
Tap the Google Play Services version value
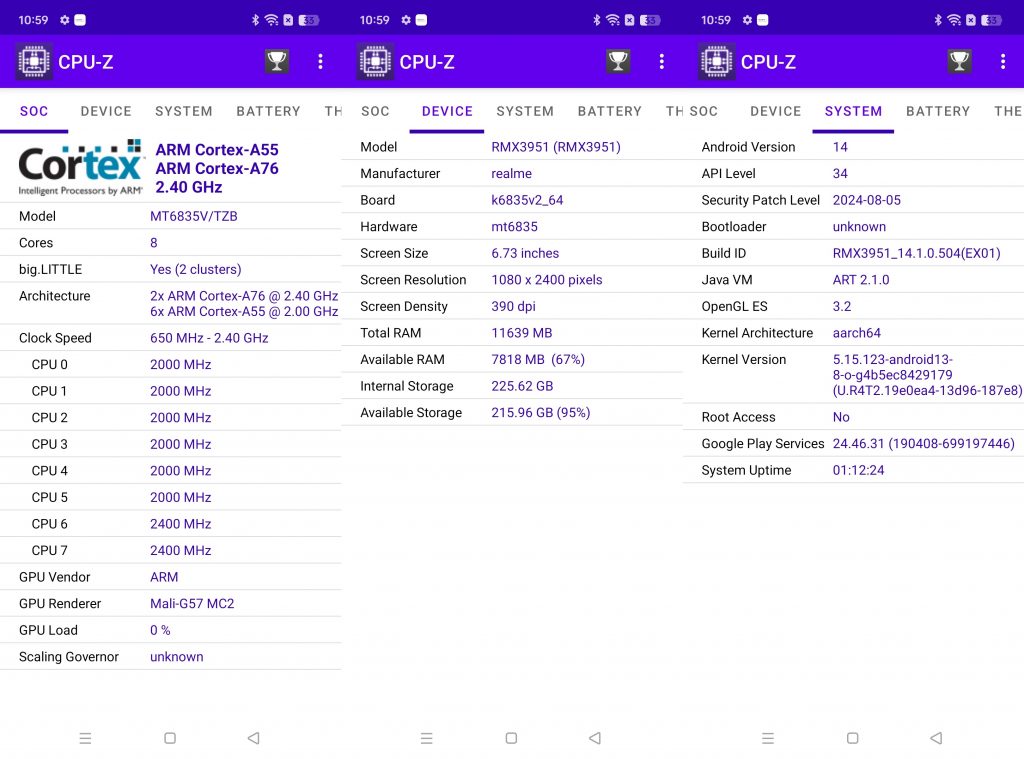tap(923, 444)
